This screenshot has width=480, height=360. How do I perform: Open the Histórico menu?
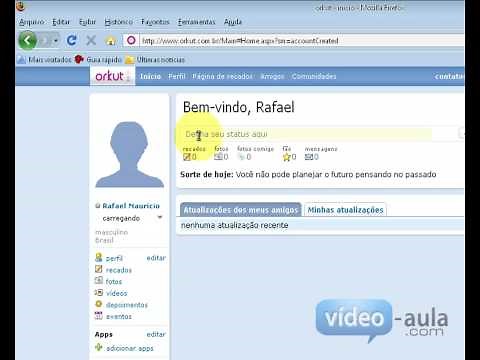click(118, 22)
